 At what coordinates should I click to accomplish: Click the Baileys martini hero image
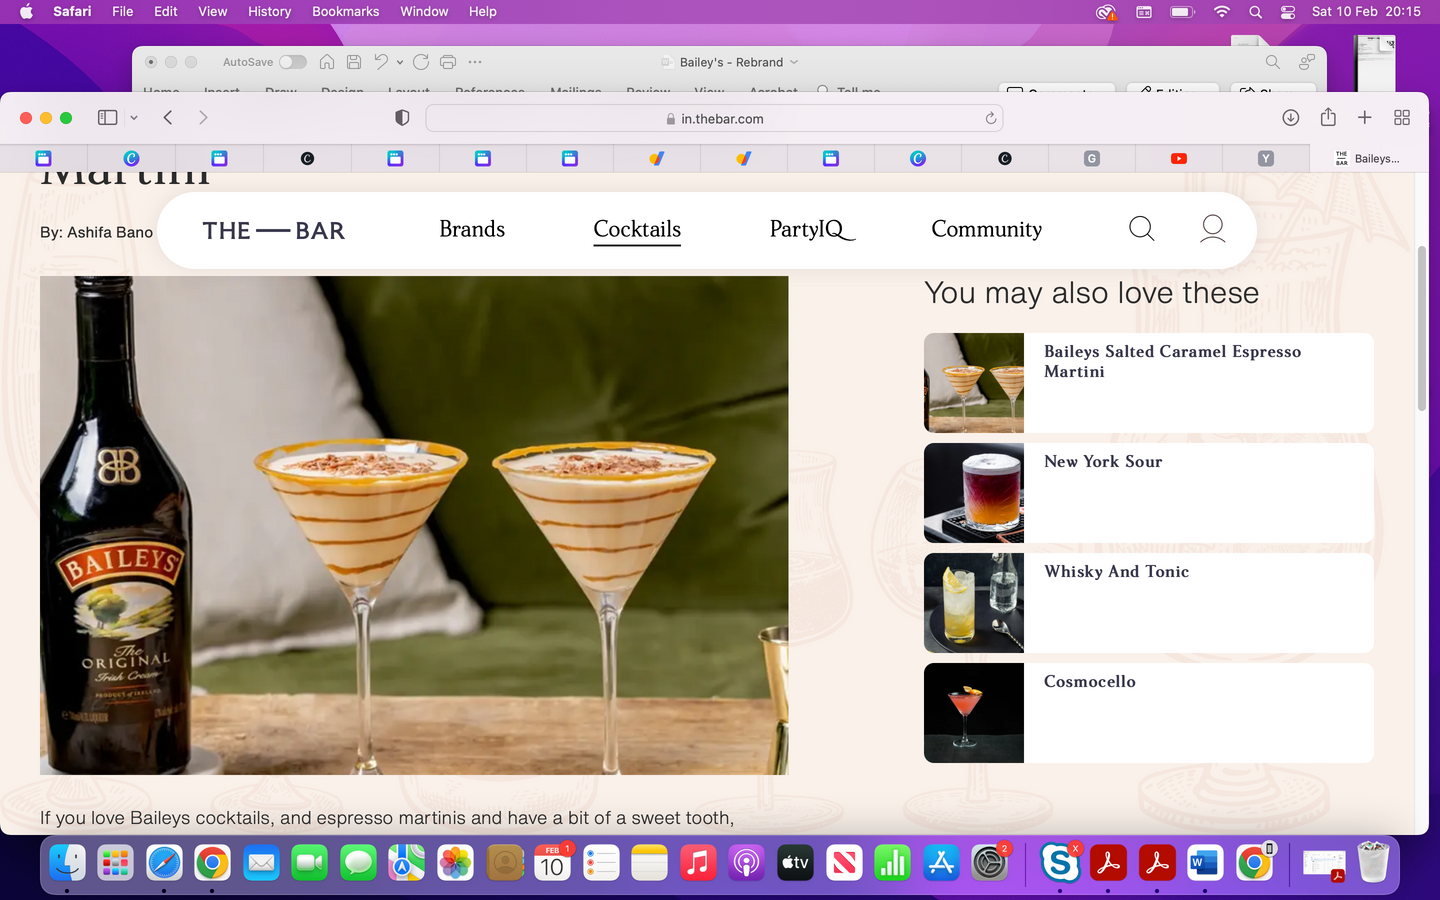(x=414, y=525)
